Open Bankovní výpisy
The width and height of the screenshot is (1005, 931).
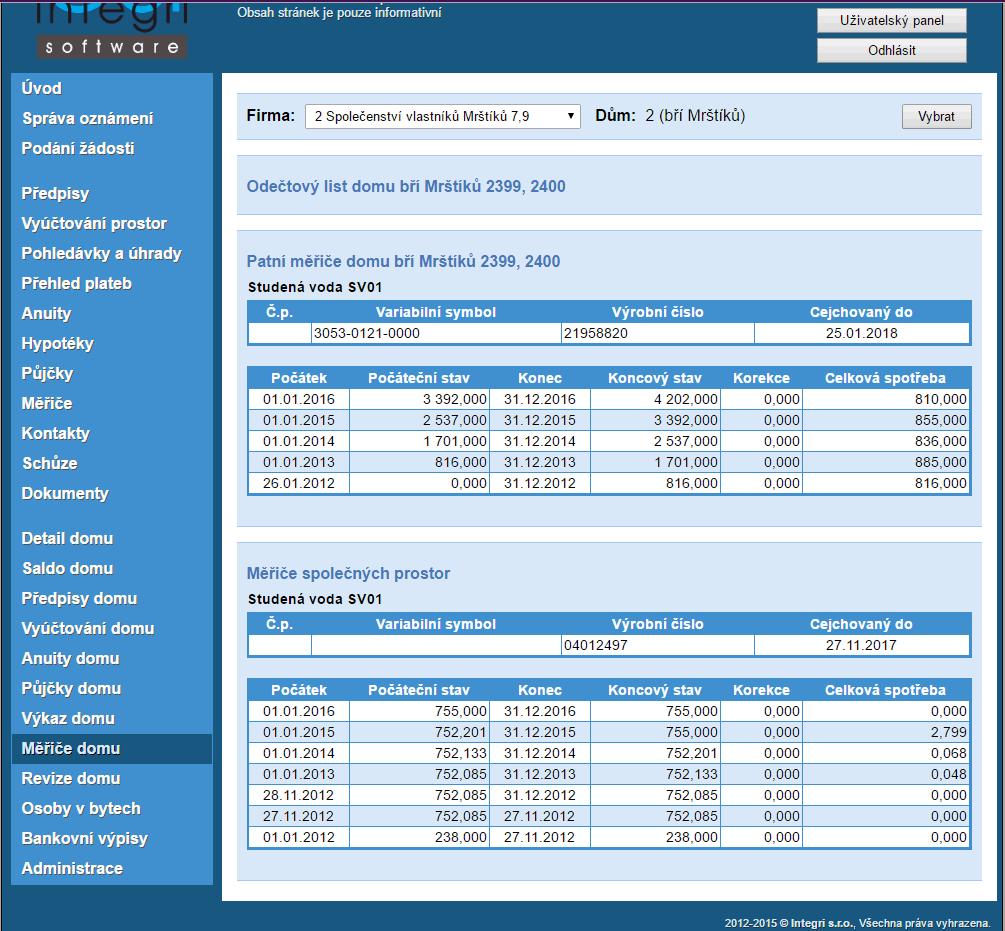85,839
